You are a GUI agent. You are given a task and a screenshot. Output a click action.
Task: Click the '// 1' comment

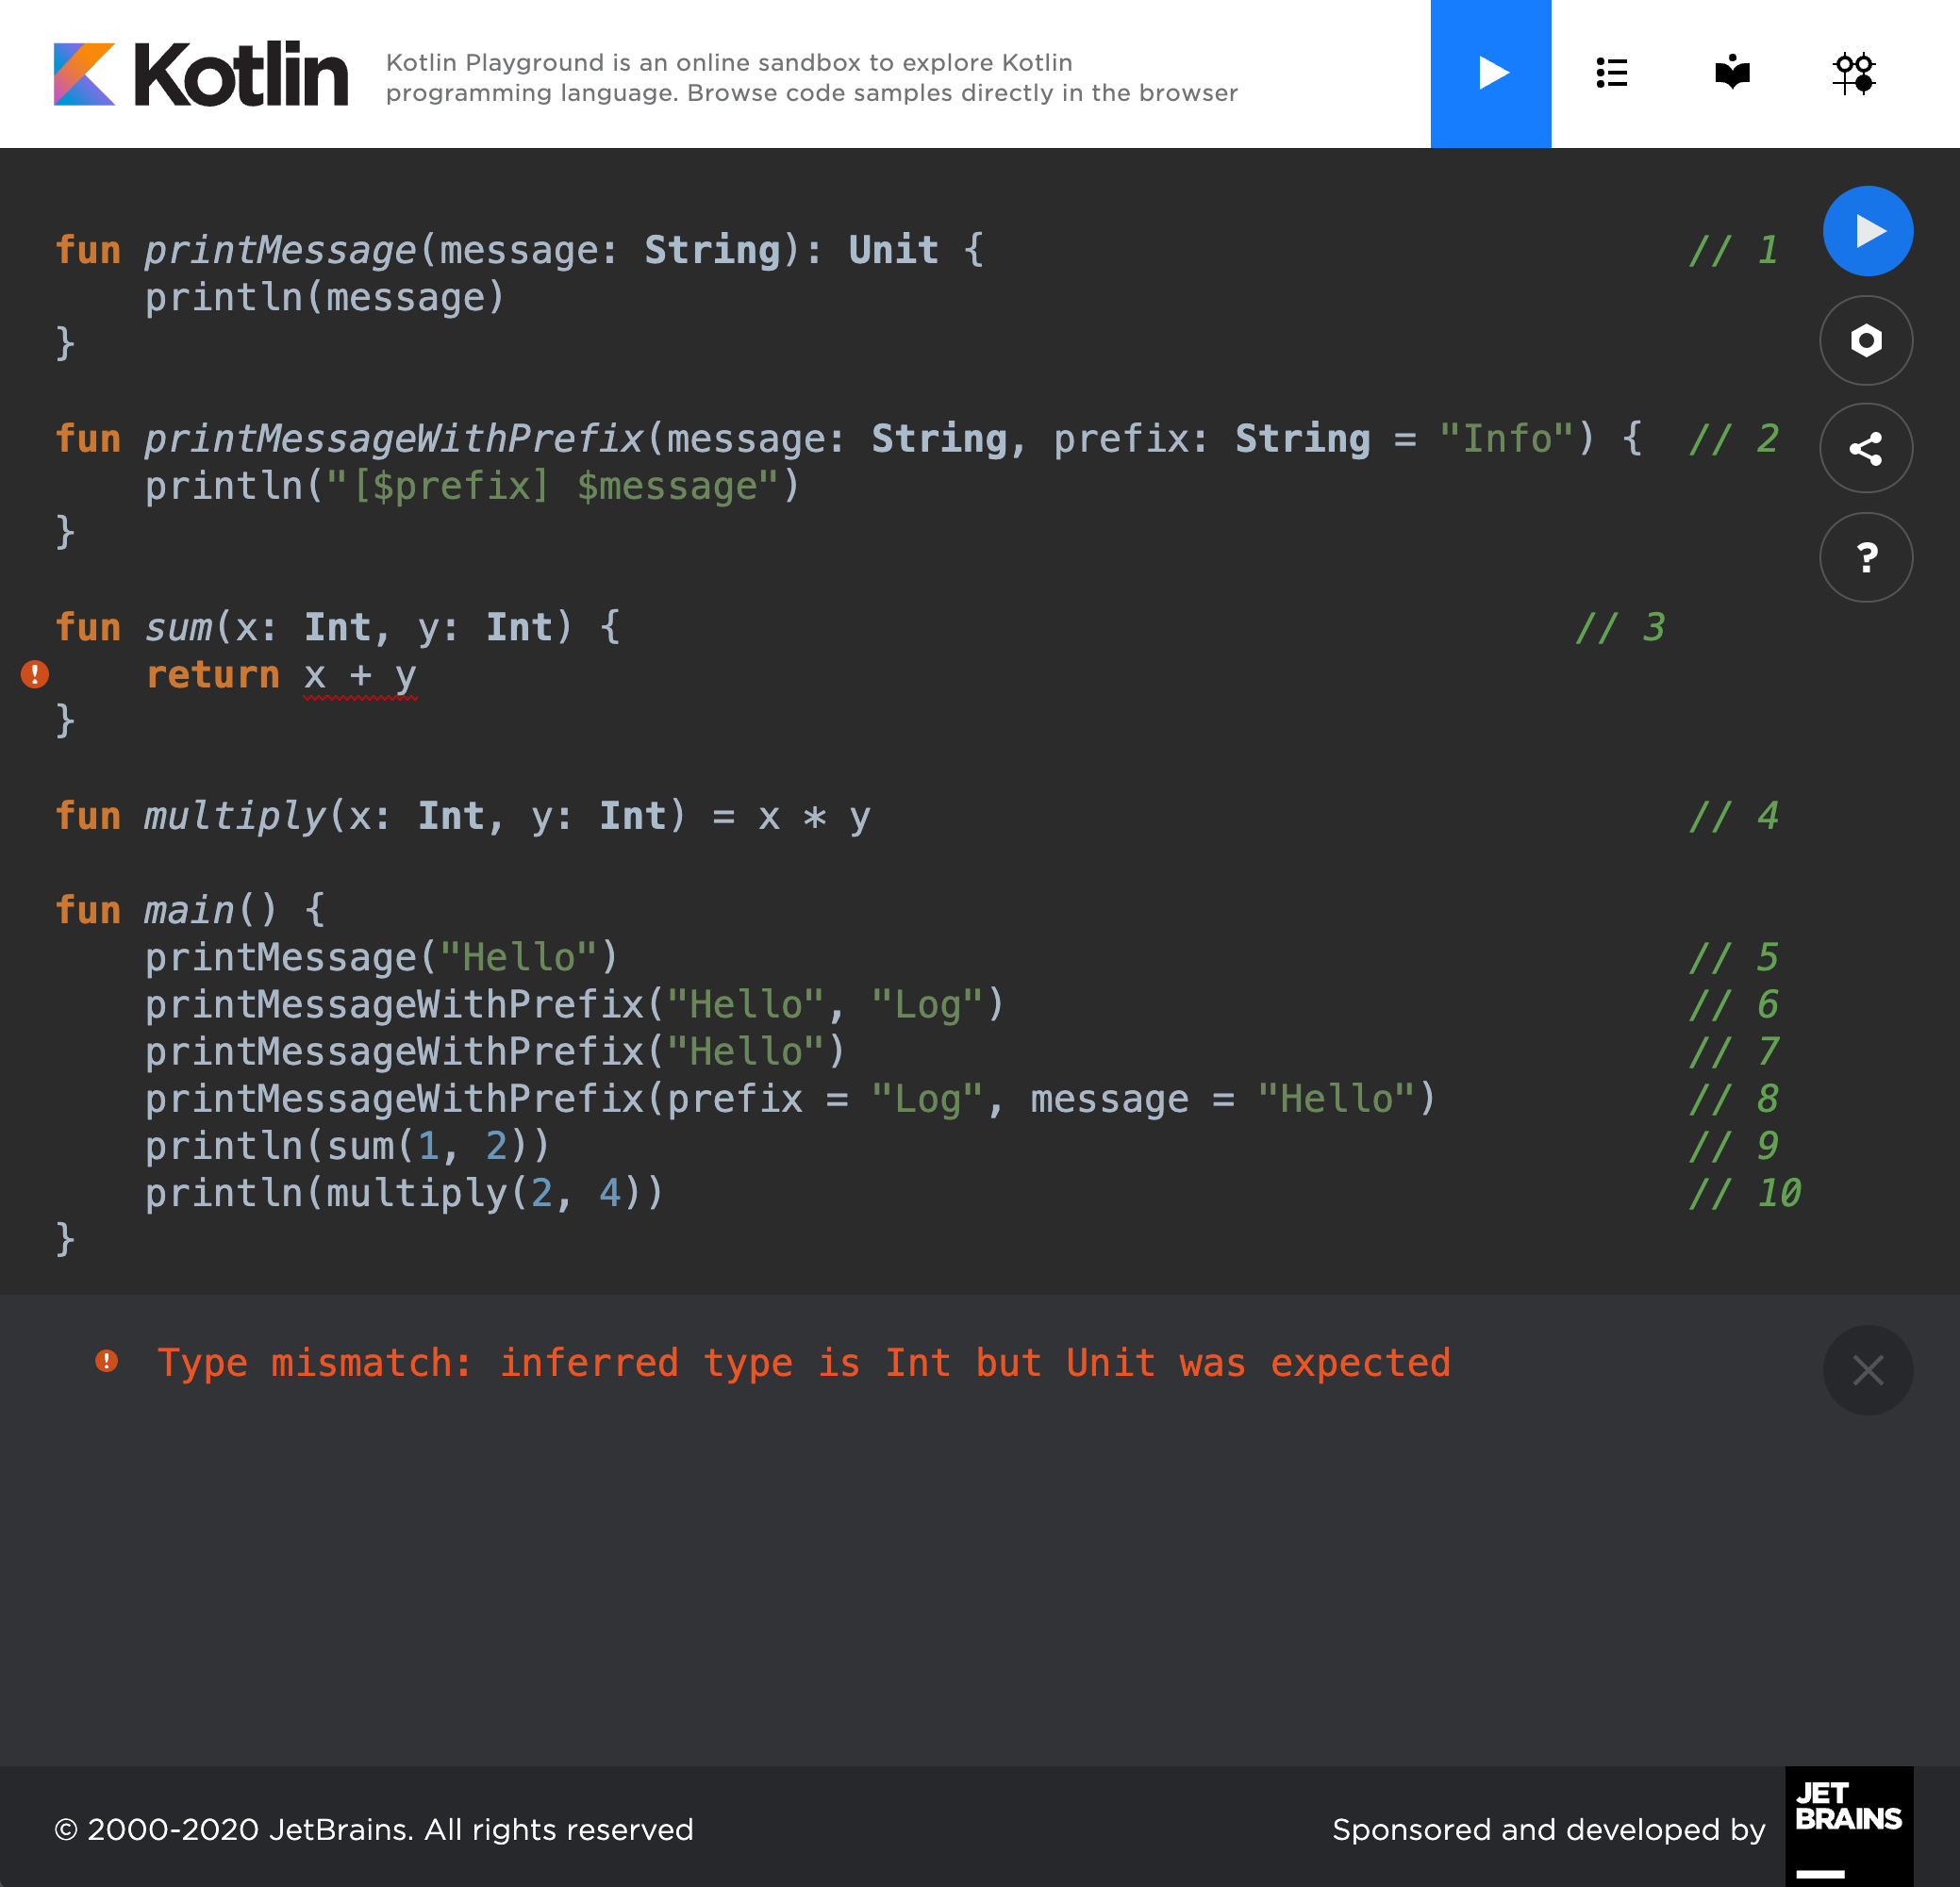tap(1733, 250)
